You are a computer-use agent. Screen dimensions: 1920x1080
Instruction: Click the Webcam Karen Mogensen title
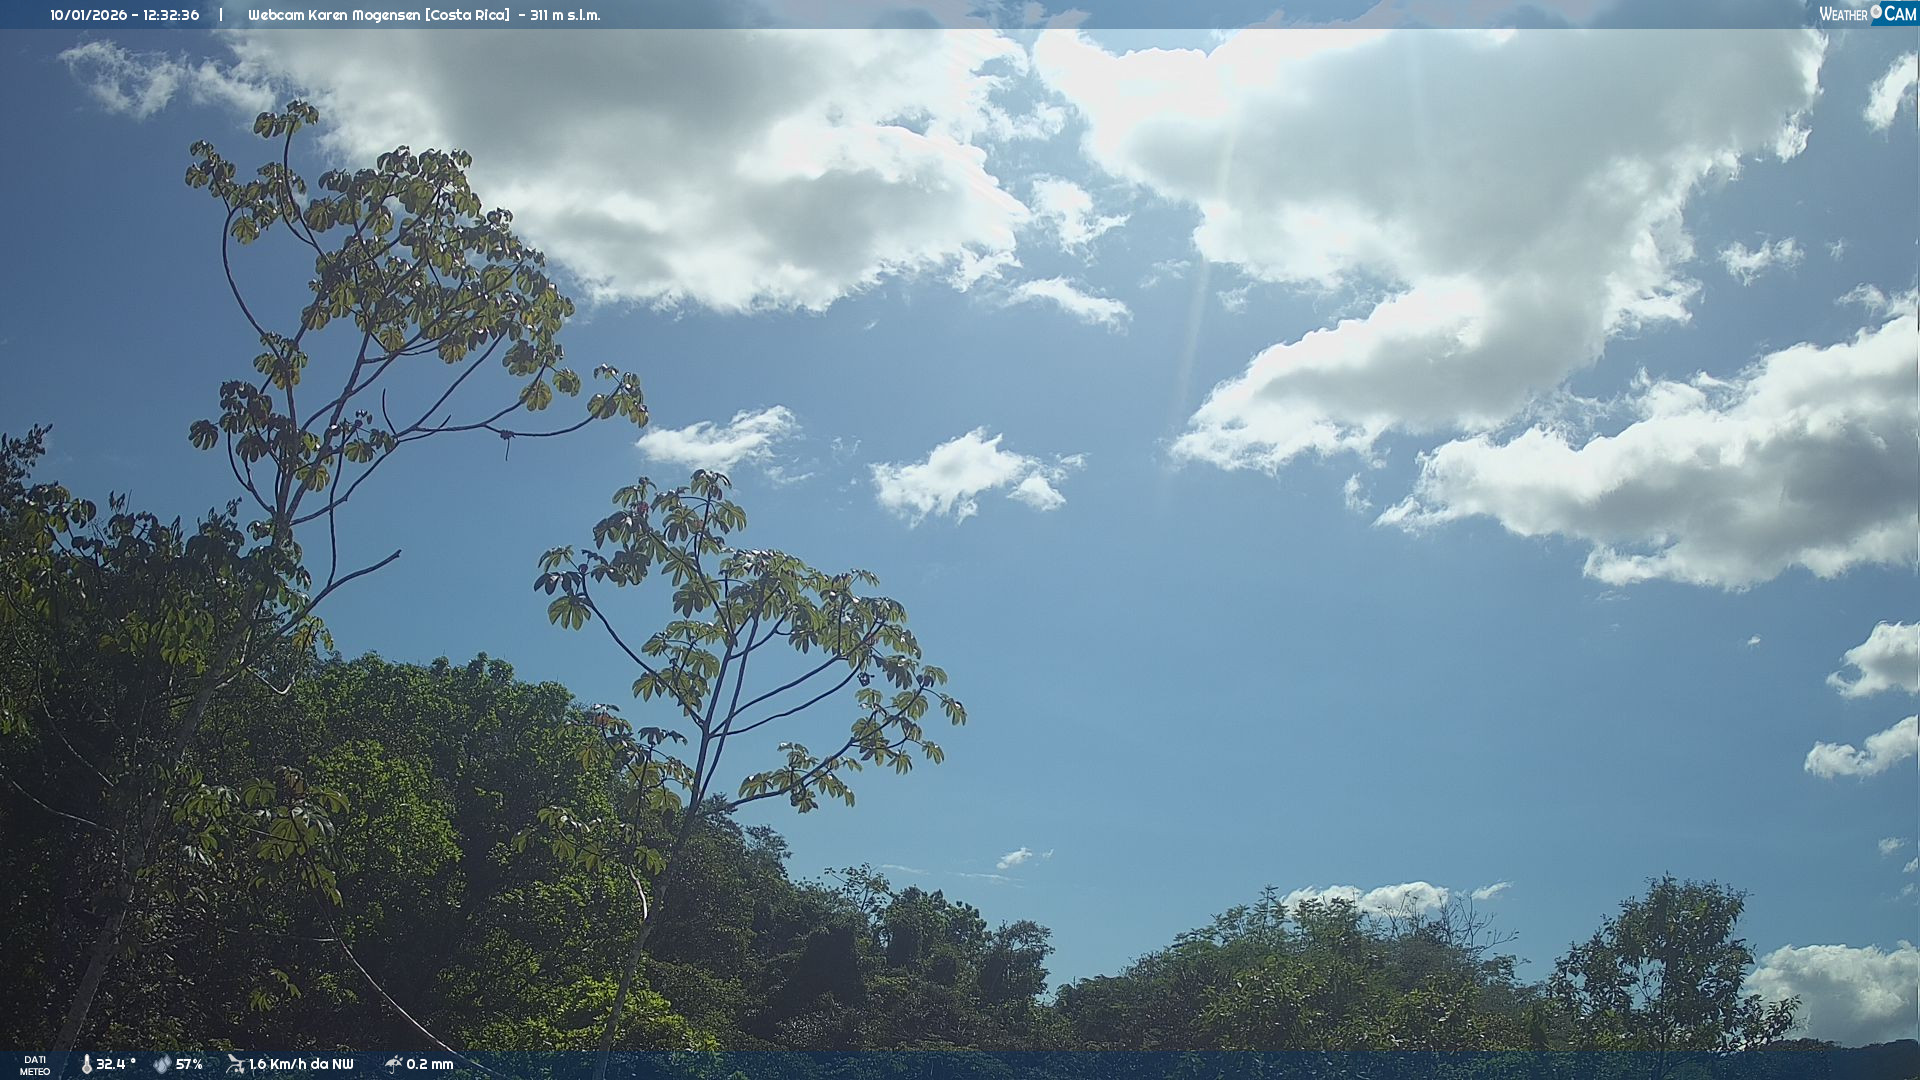[336, 15]
